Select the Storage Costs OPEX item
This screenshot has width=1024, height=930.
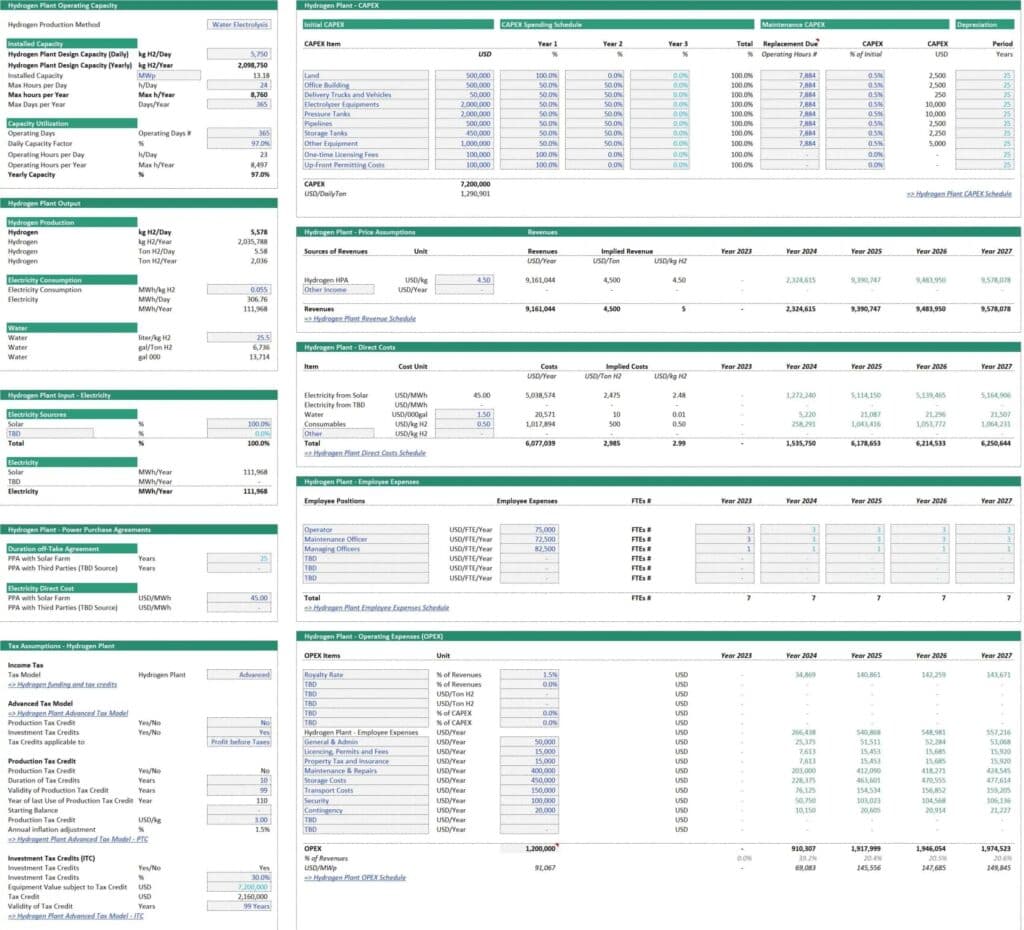pyautogui.click(x=366, y=781)
